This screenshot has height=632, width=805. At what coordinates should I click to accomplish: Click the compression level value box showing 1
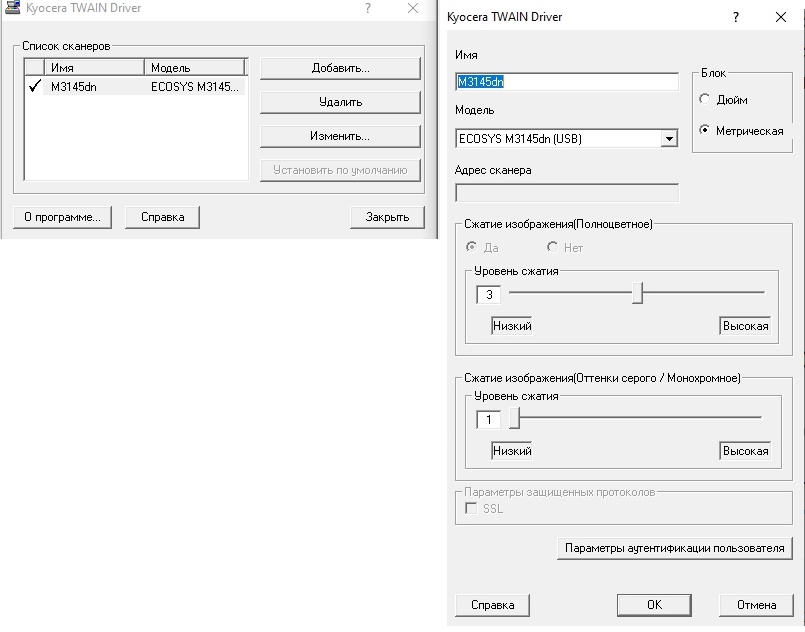[488, 420]
